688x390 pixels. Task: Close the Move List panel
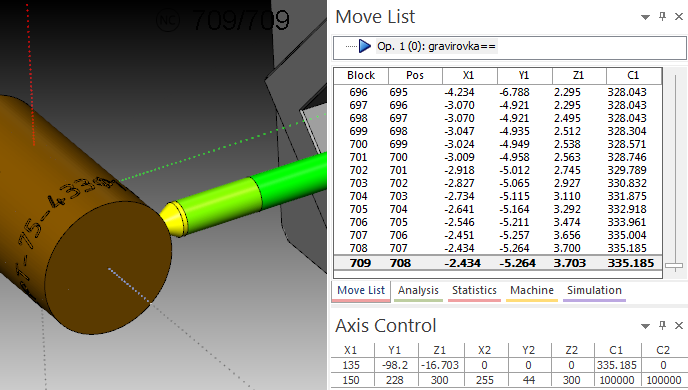click(679, 17)
